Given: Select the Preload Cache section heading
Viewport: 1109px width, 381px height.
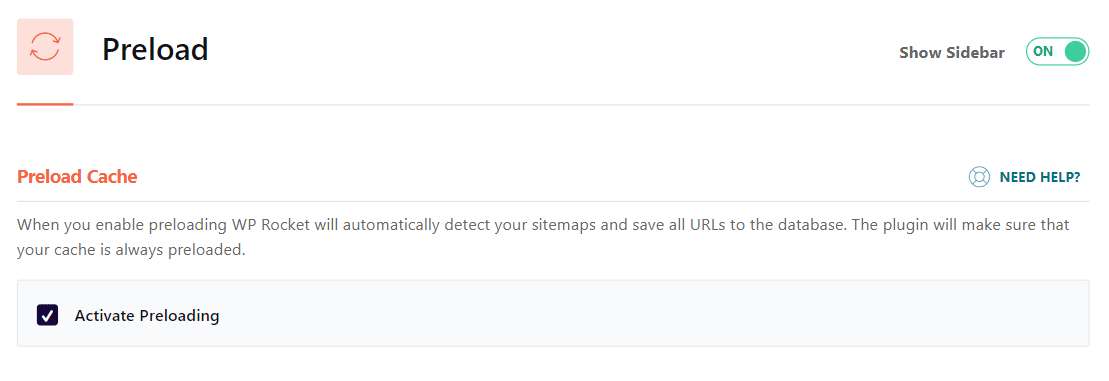Looking at the screenshot, I should coord(77,177).
